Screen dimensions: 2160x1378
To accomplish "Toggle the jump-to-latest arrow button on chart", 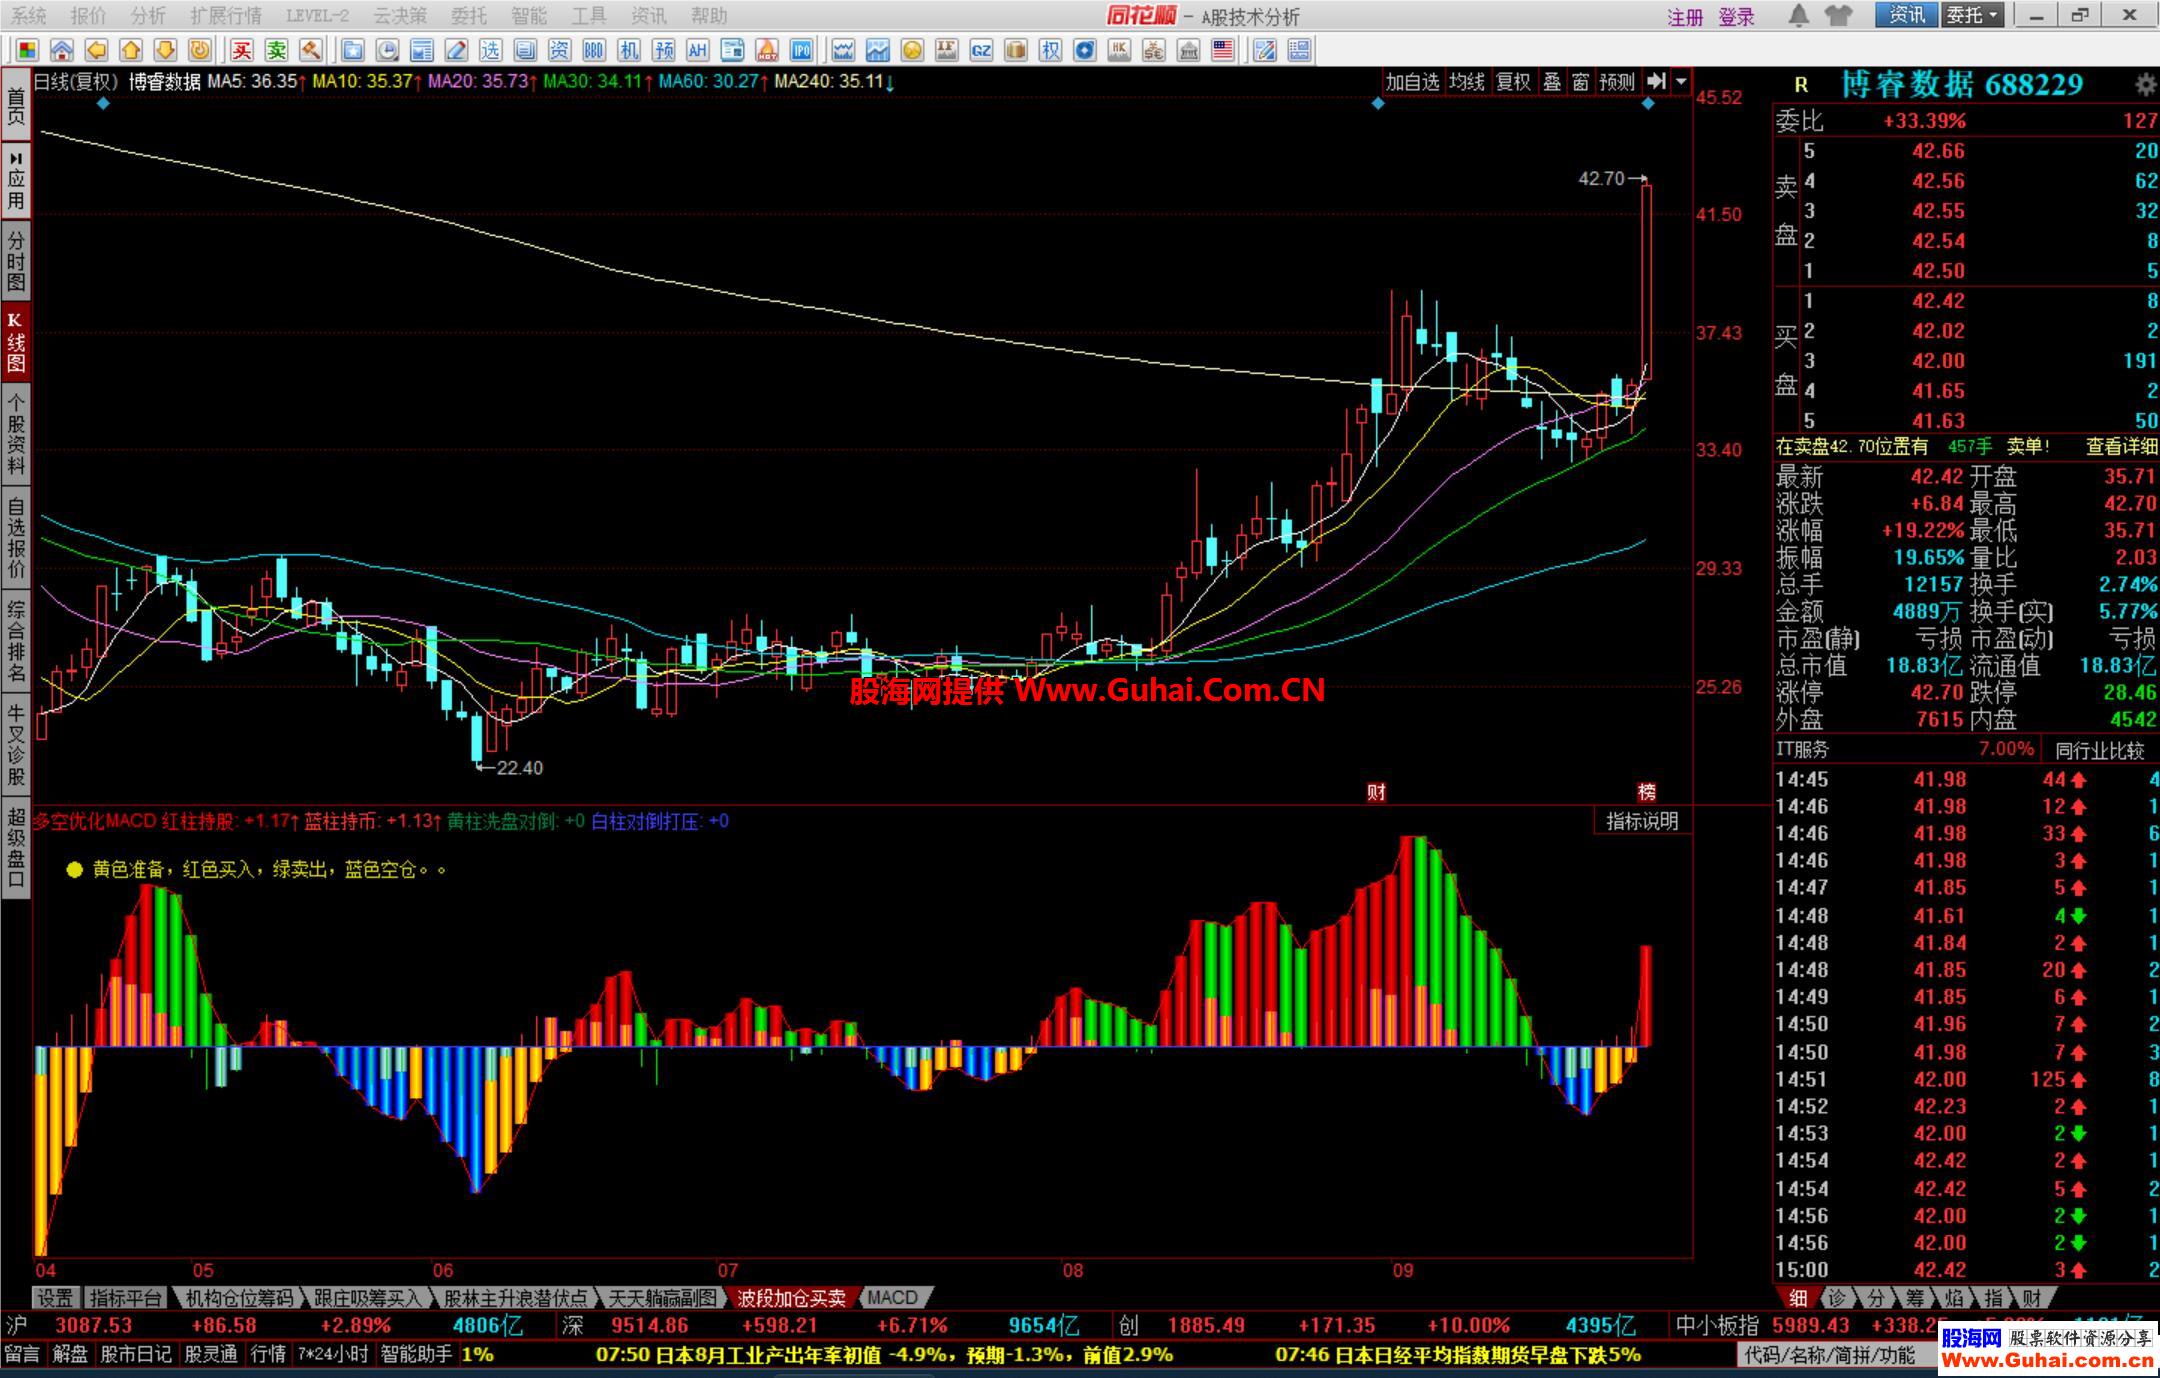I will (1656, 81).
